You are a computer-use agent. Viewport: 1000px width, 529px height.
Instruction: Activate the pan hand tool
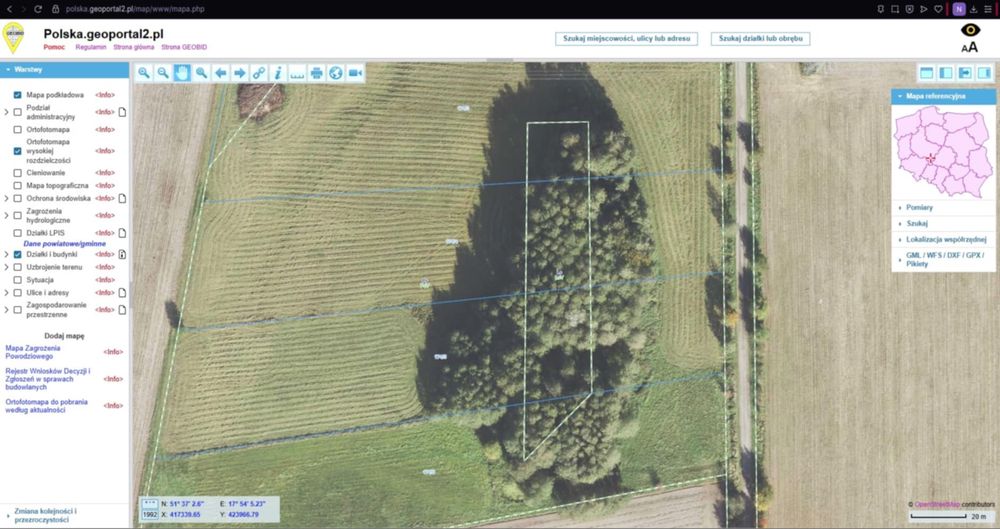tap(182, 73)
